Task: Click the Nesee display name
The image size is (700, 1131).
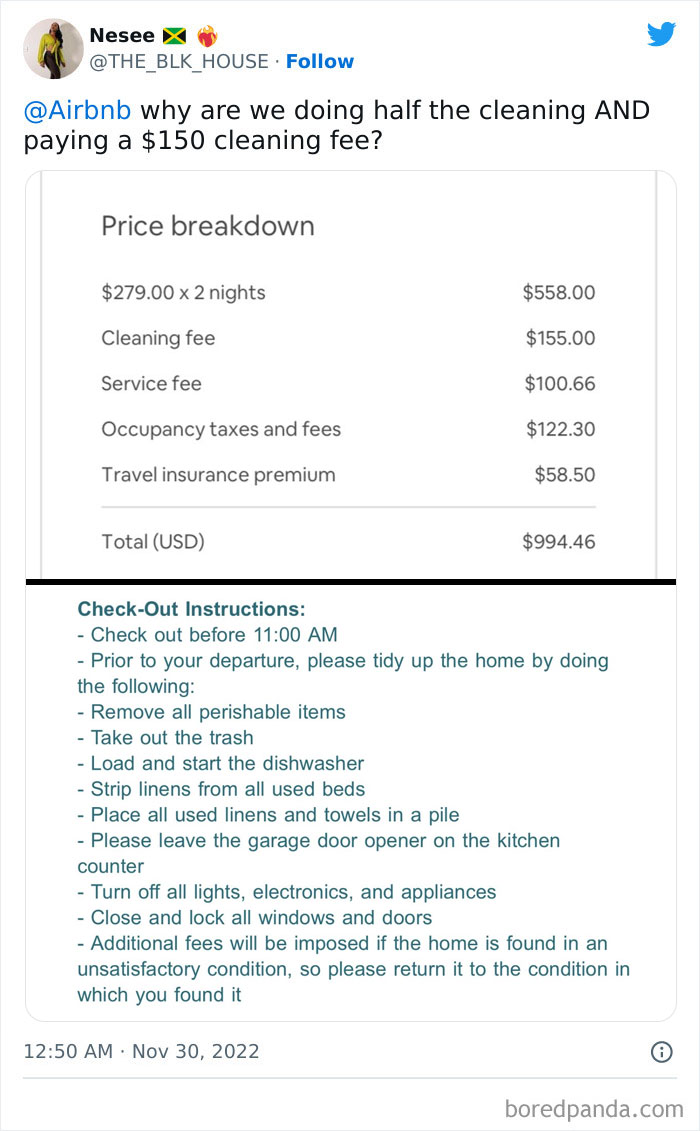Action: pyautogui.click(x=122, y=36)
